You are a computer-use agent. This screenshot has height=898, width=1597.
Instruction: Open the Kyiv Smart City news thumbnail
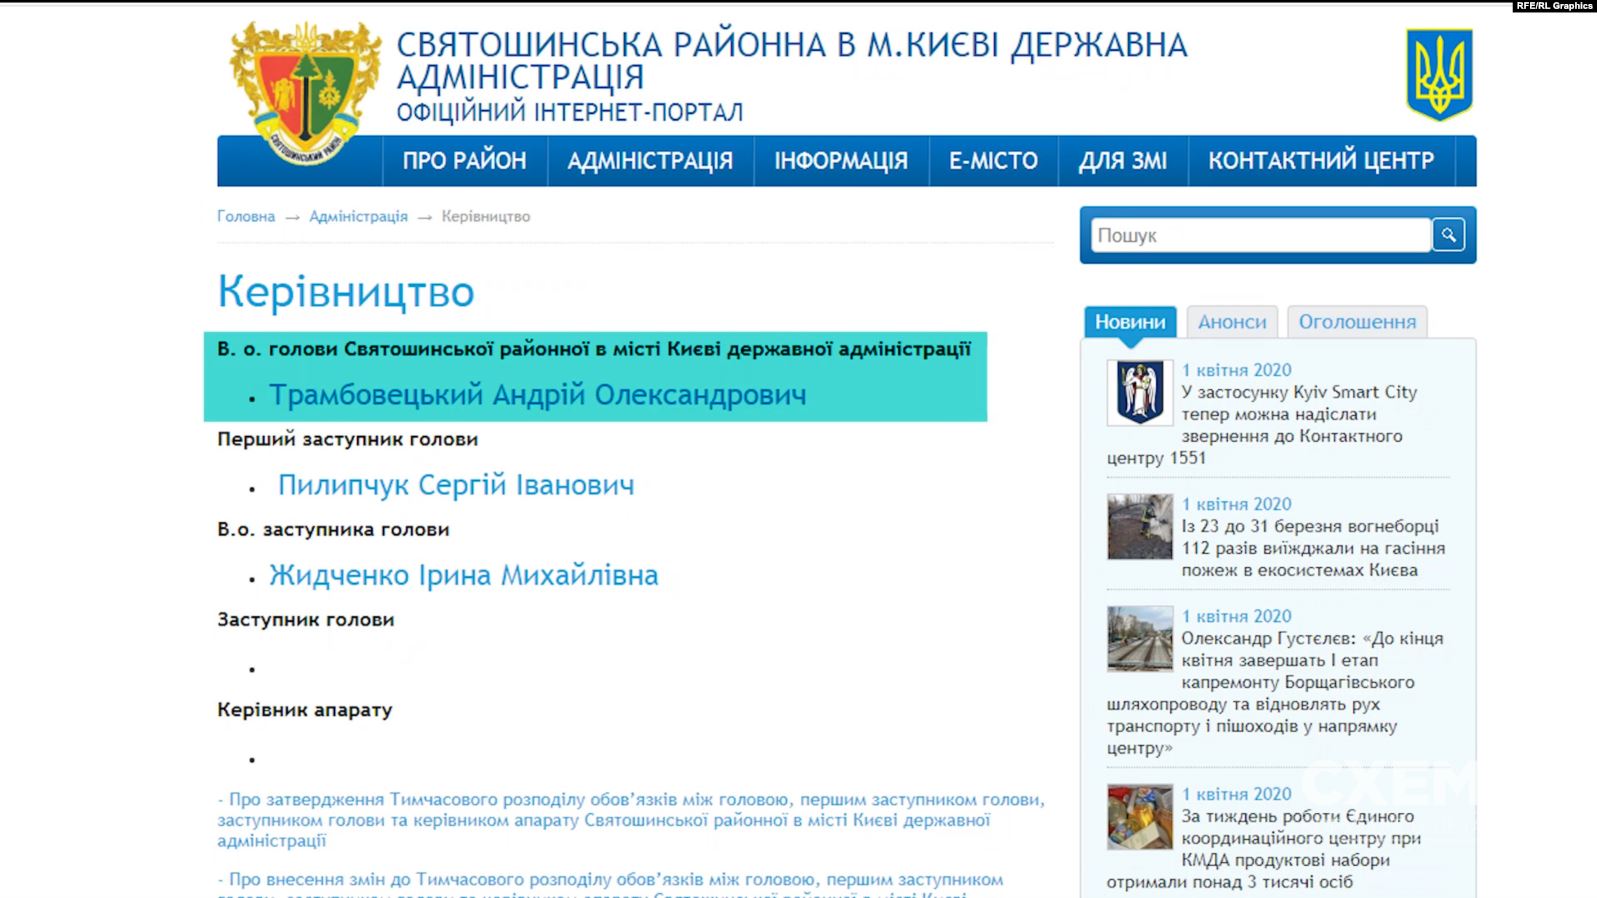[1139, 393]
